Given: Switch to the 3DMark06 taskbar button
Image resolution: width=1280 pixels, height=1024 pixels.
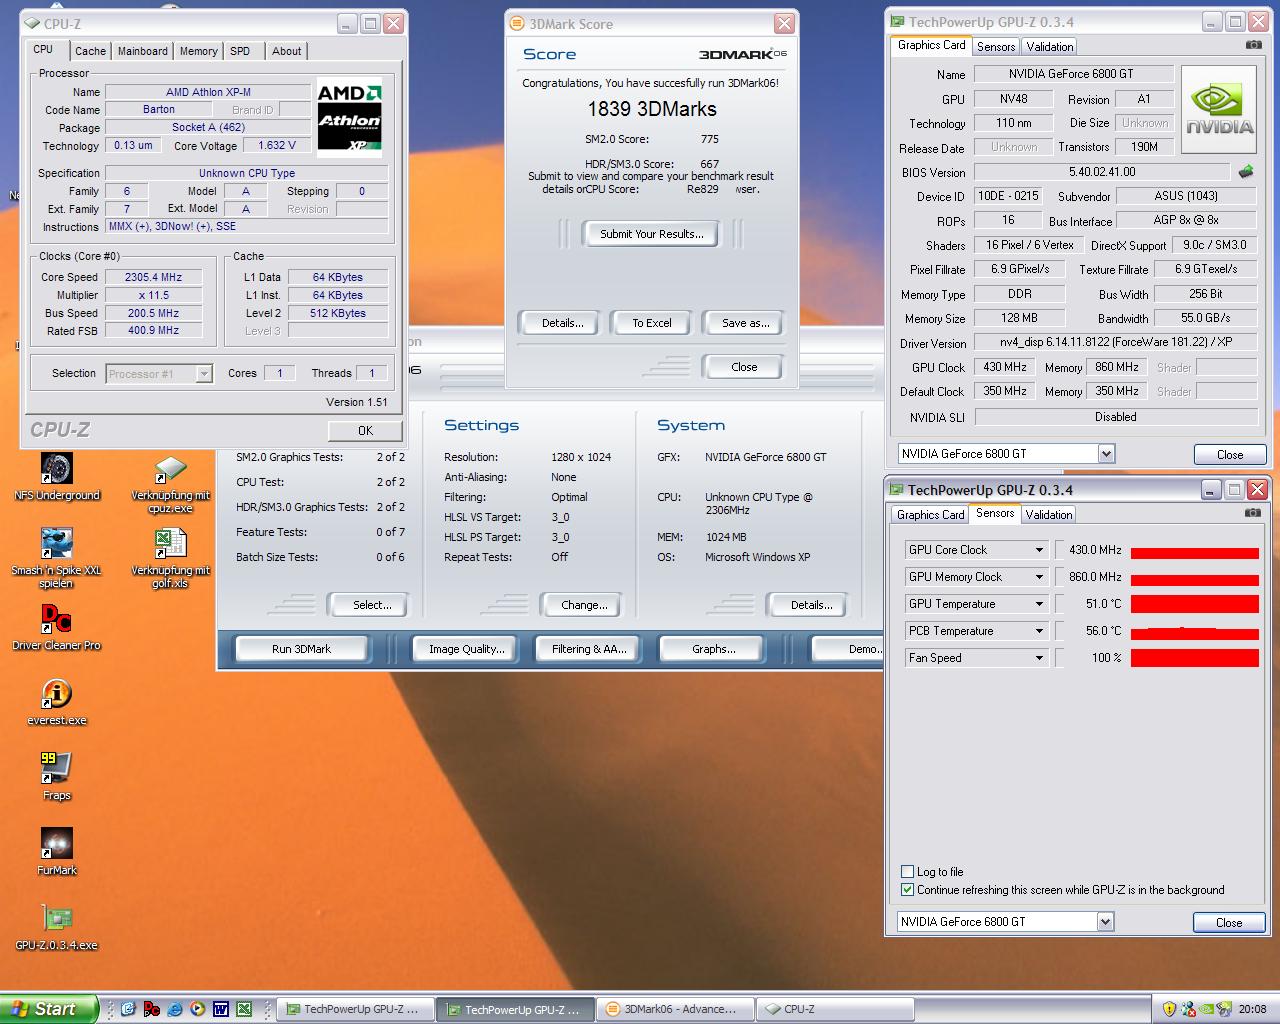Looking at the screenshot, I should 675,1009.
